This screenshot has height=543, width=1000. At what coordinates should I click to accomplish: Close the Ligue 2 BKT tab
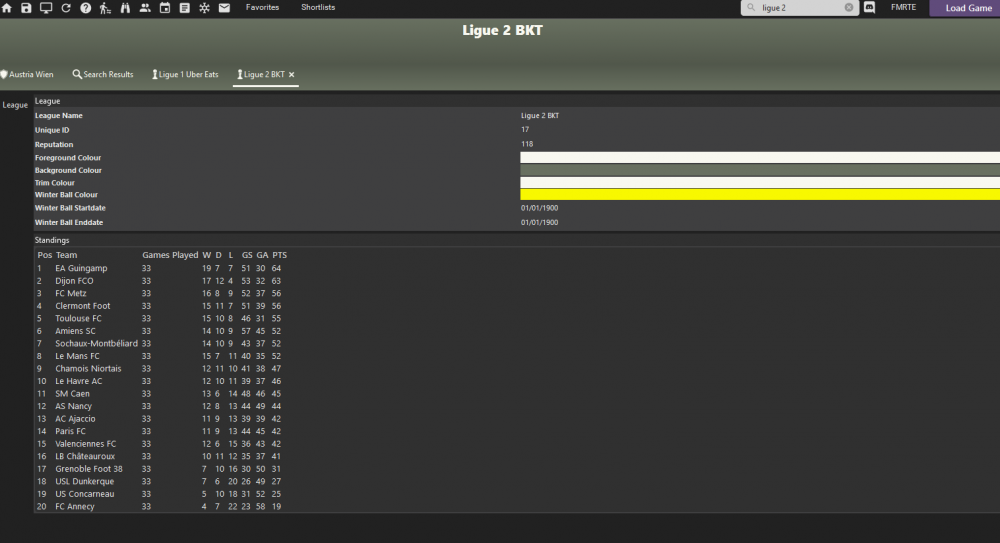tap(291, 75)
